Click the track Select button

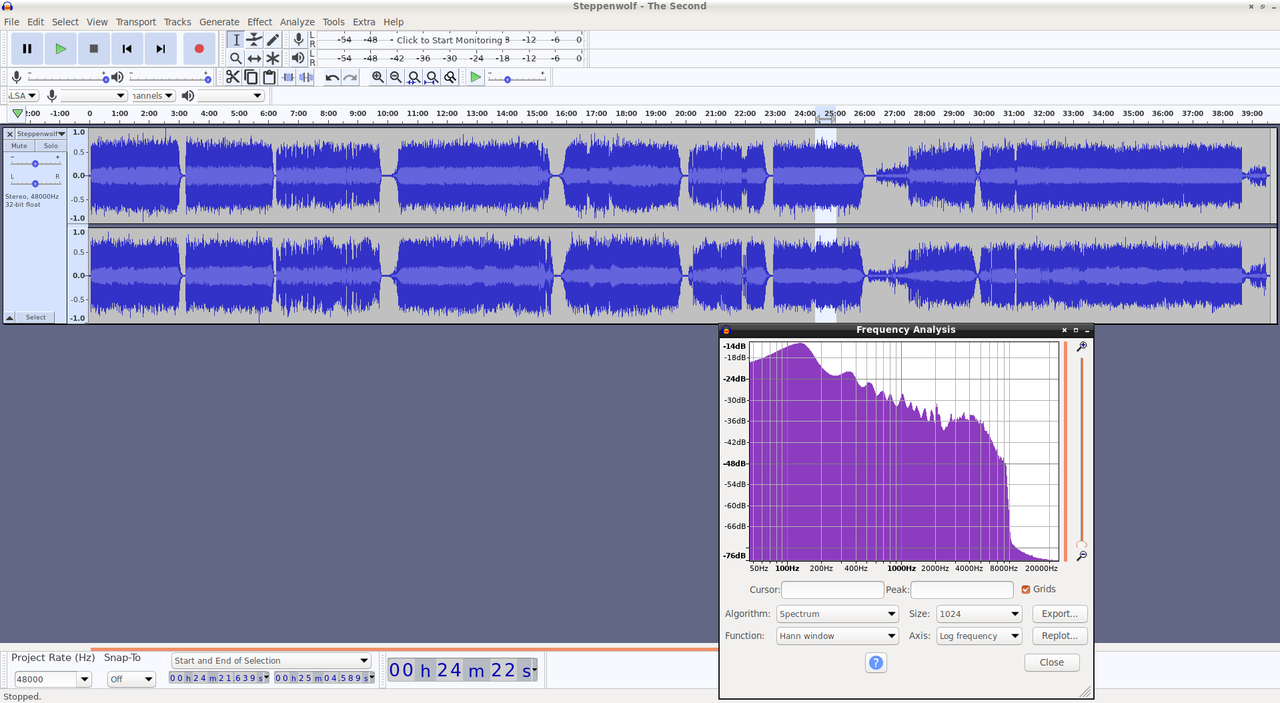pos(36,317)
